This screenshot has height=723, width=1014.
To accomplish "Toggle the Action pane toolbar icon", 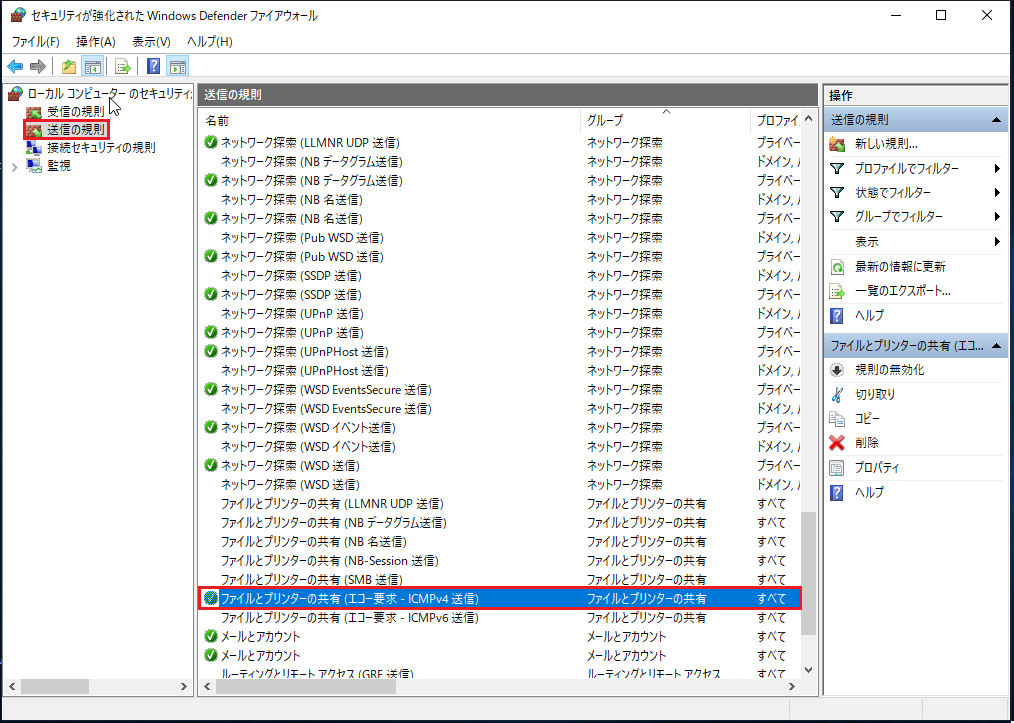I will point(178,66).
